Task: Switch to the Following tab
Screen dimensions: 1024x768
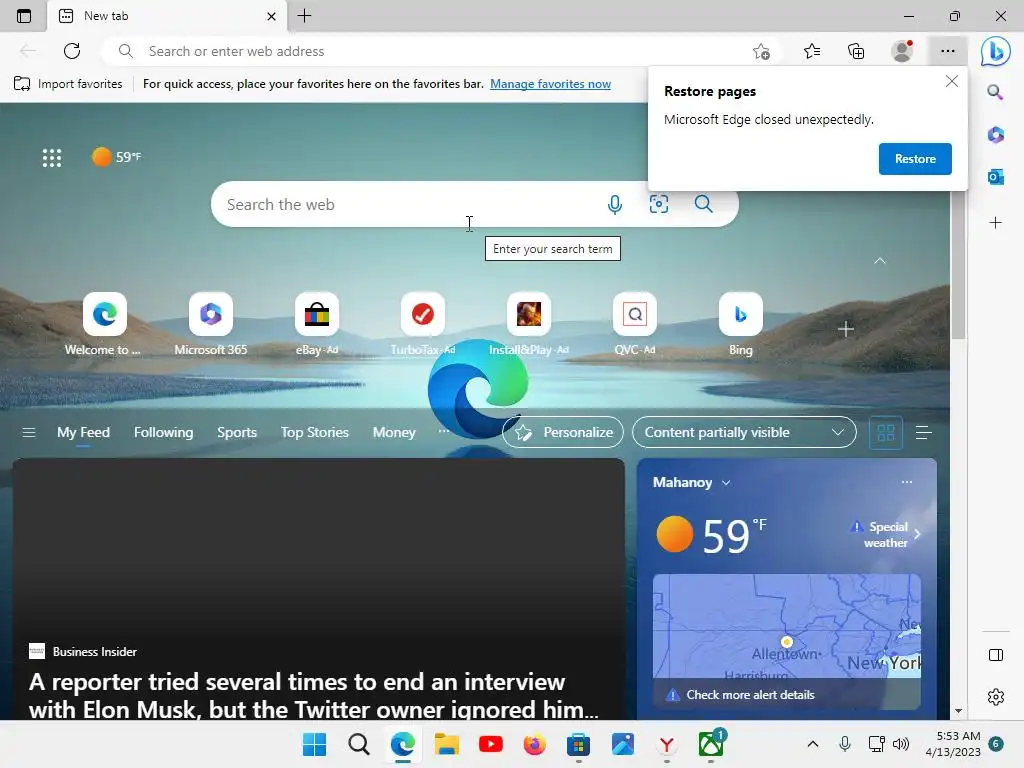Action: pos(163,432)
